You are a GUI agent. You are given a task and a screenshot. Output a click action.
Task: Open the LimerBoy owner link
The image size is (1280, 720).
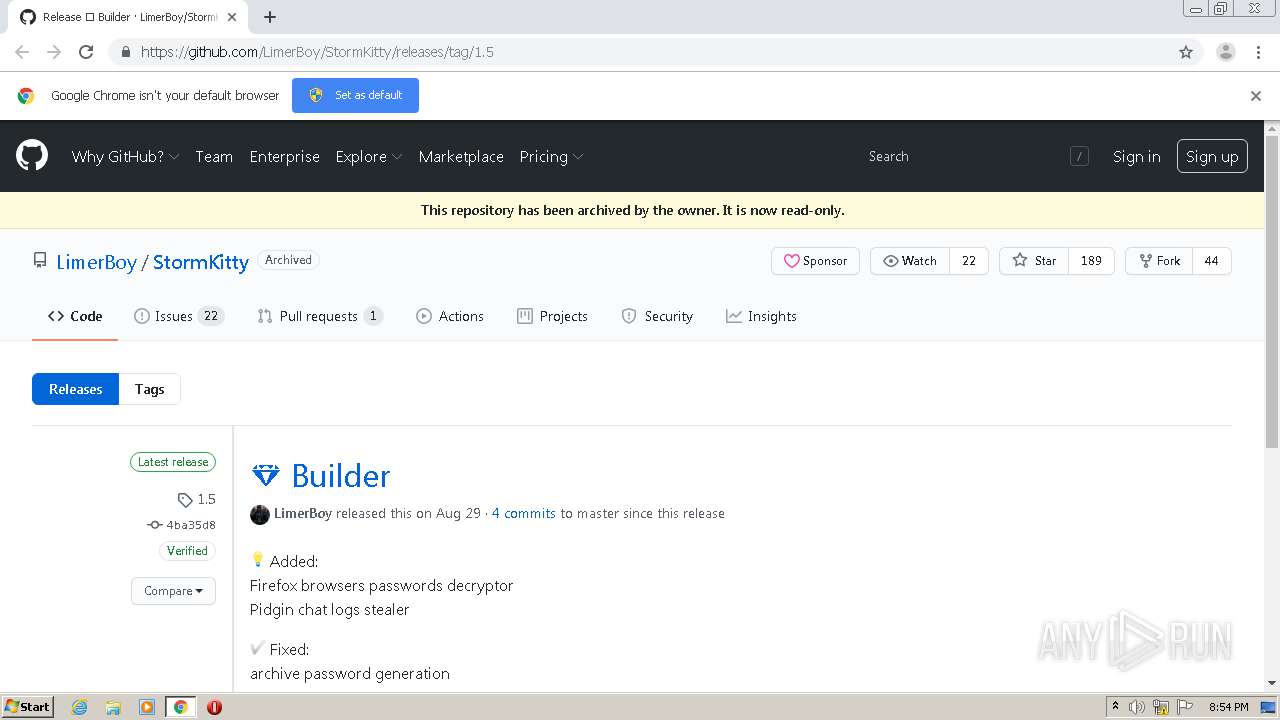coord(96,262)
